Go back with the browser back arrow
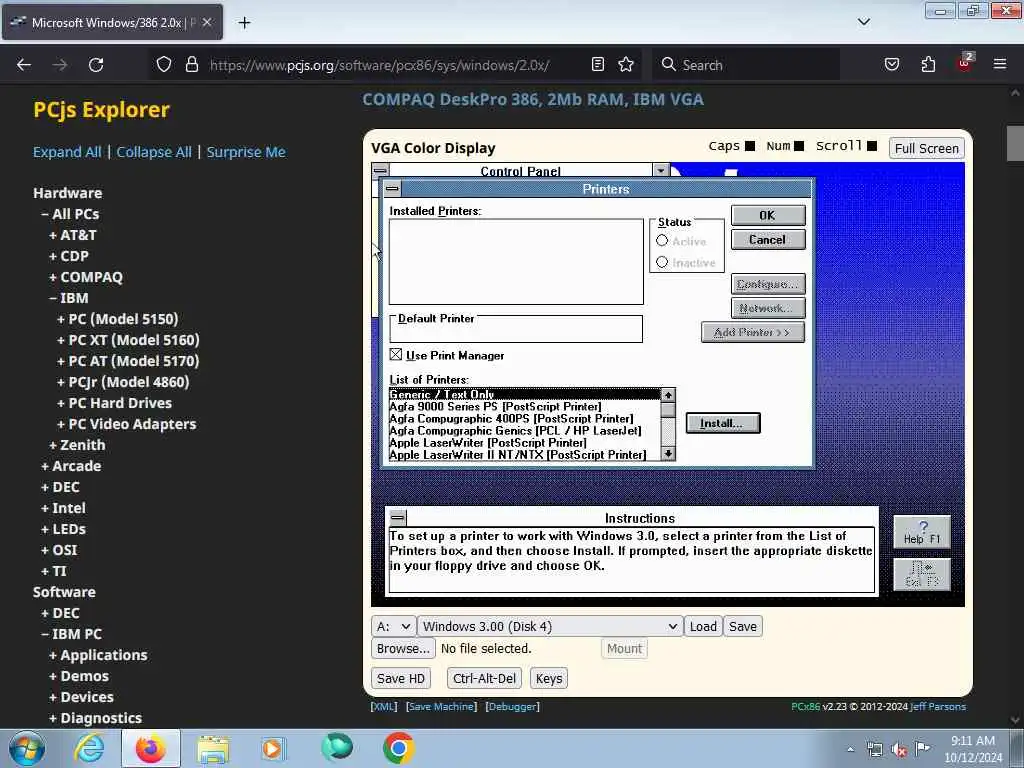 24,65
